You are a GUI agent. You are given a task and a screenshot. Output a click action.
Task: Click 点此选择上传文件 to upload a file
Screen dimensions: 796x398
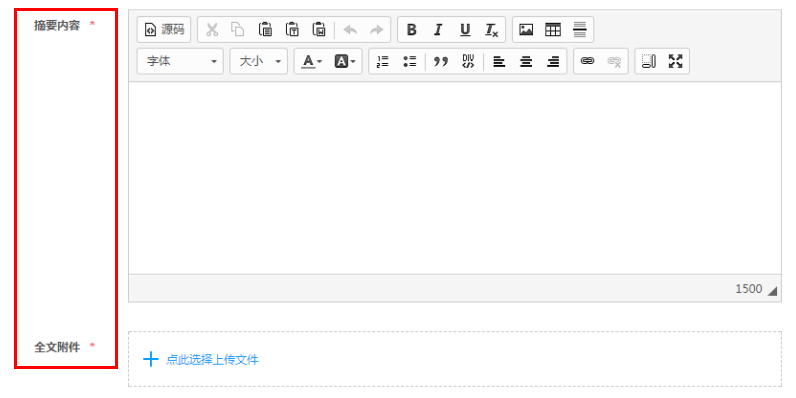[212, 360]
